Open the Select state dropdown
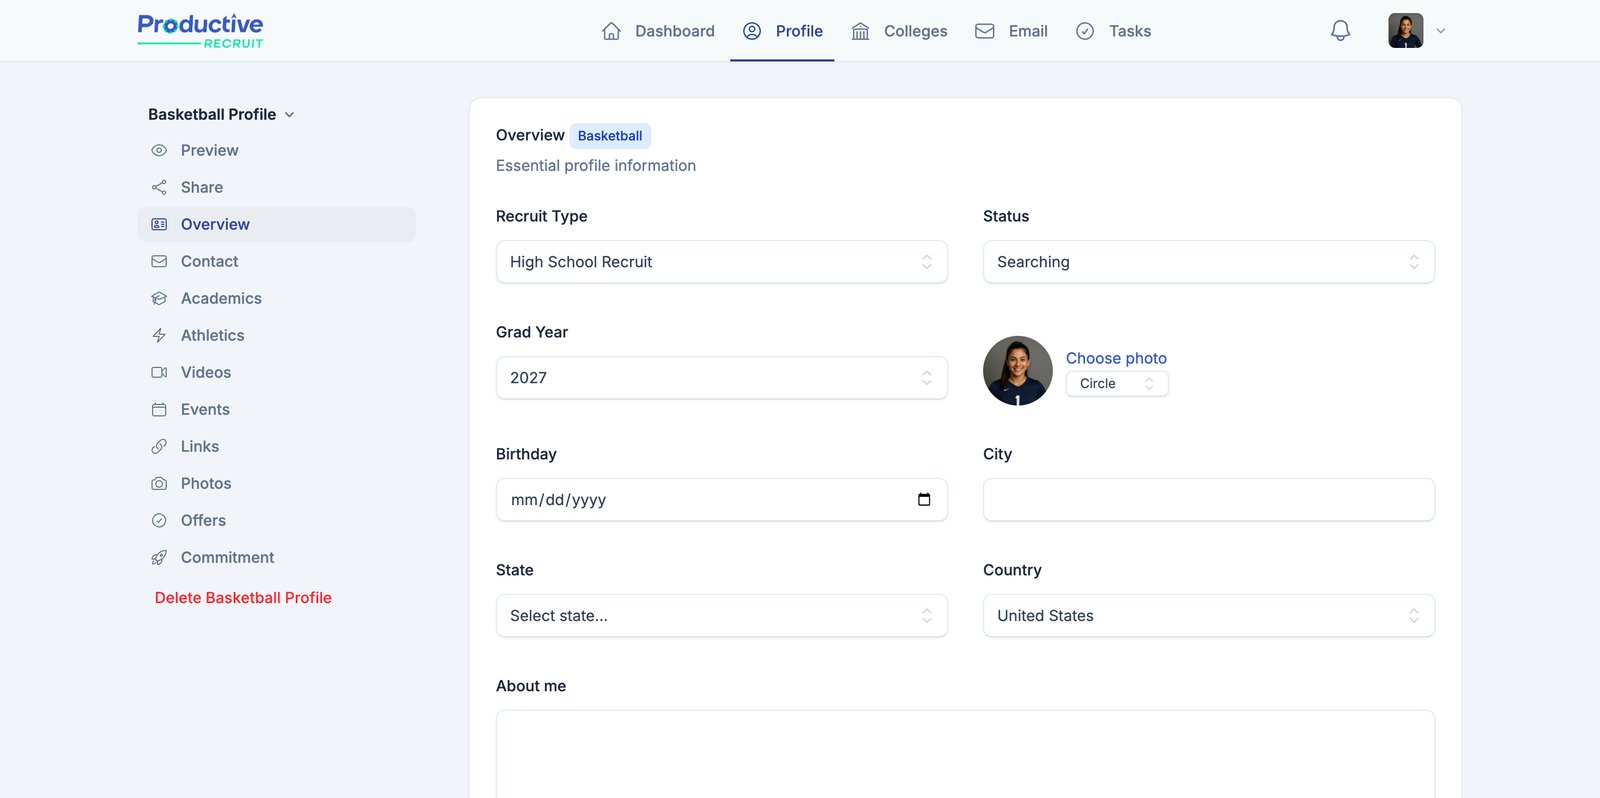Image resolution: width=1600 pixels, height=798 pixels. click(721, 616)
